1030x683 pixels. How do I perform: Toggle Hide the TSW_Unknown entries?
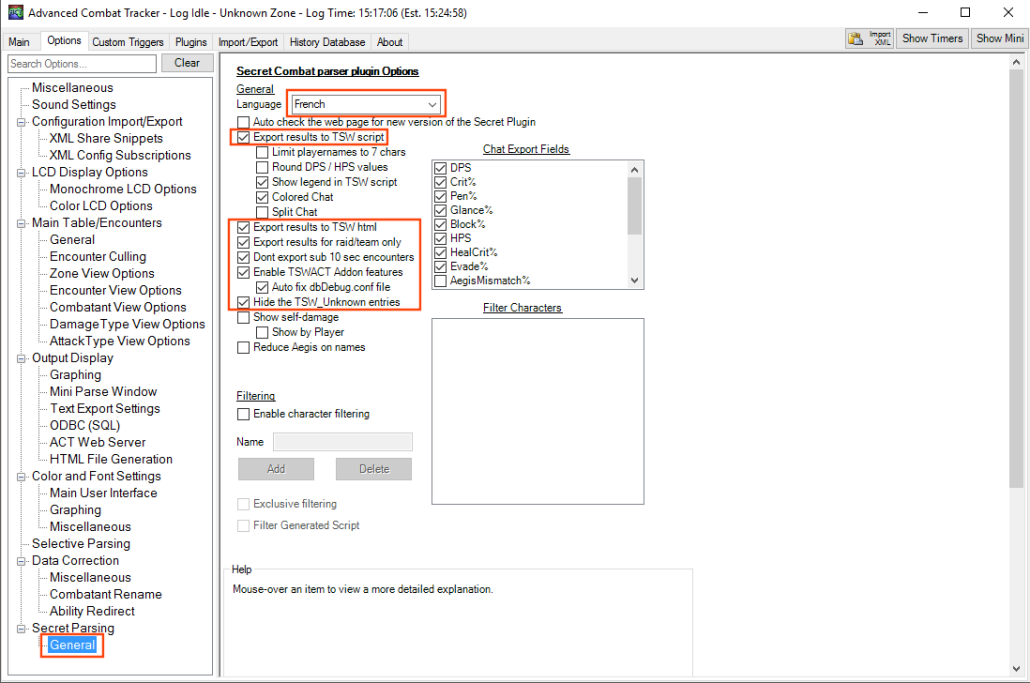coord(243,302)
